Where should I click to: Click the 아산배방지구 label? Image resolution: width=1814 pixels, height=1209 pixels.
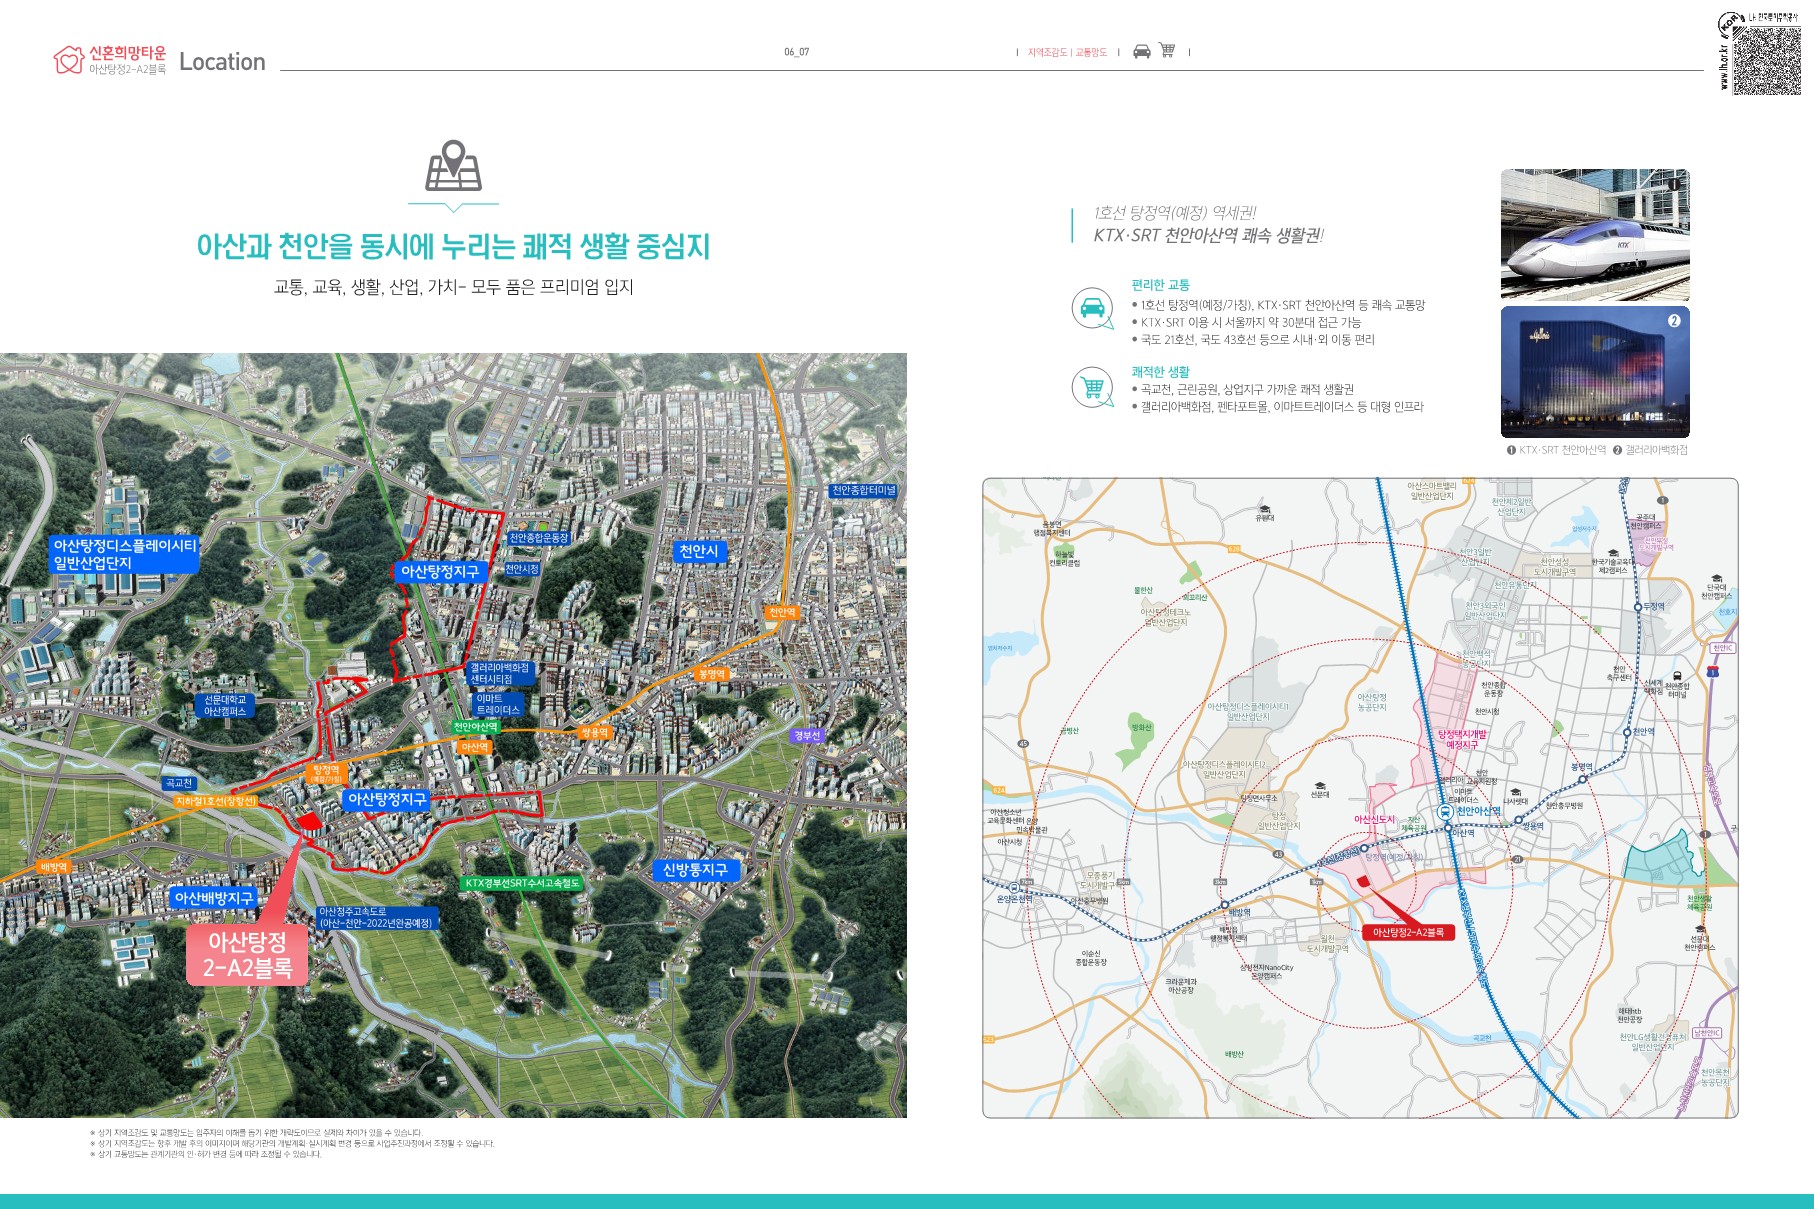point(214,898)
